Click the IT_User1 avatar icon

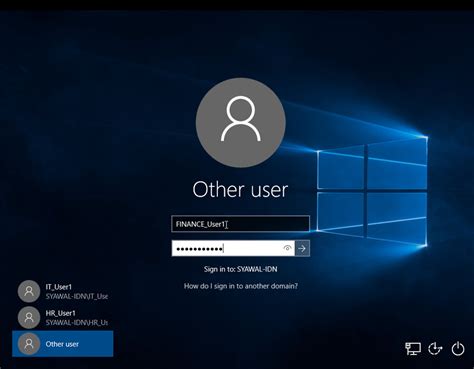(x=29, y=291)
